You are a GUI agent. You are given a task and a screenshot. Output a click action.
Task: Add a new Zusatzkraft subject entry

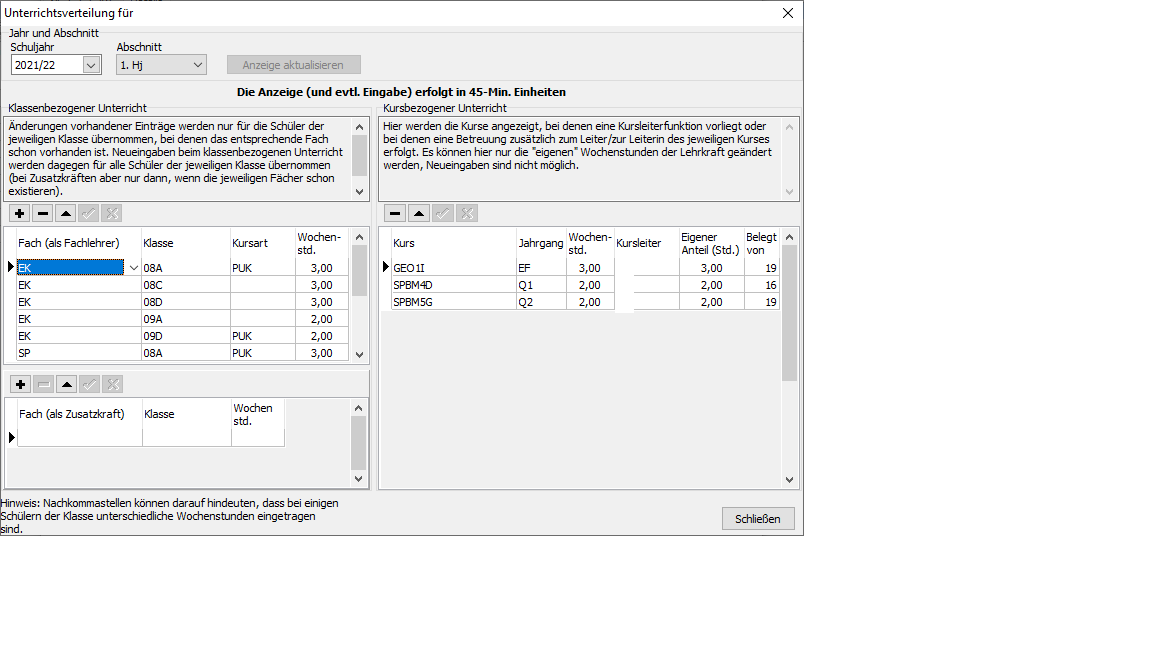[x=20, y=384]
